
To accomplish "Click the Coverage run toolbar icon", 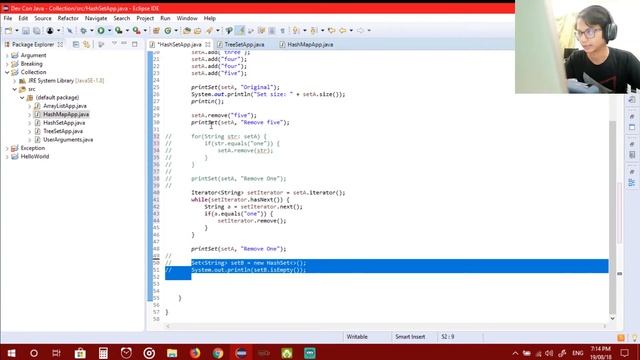I will click(118, 31).
